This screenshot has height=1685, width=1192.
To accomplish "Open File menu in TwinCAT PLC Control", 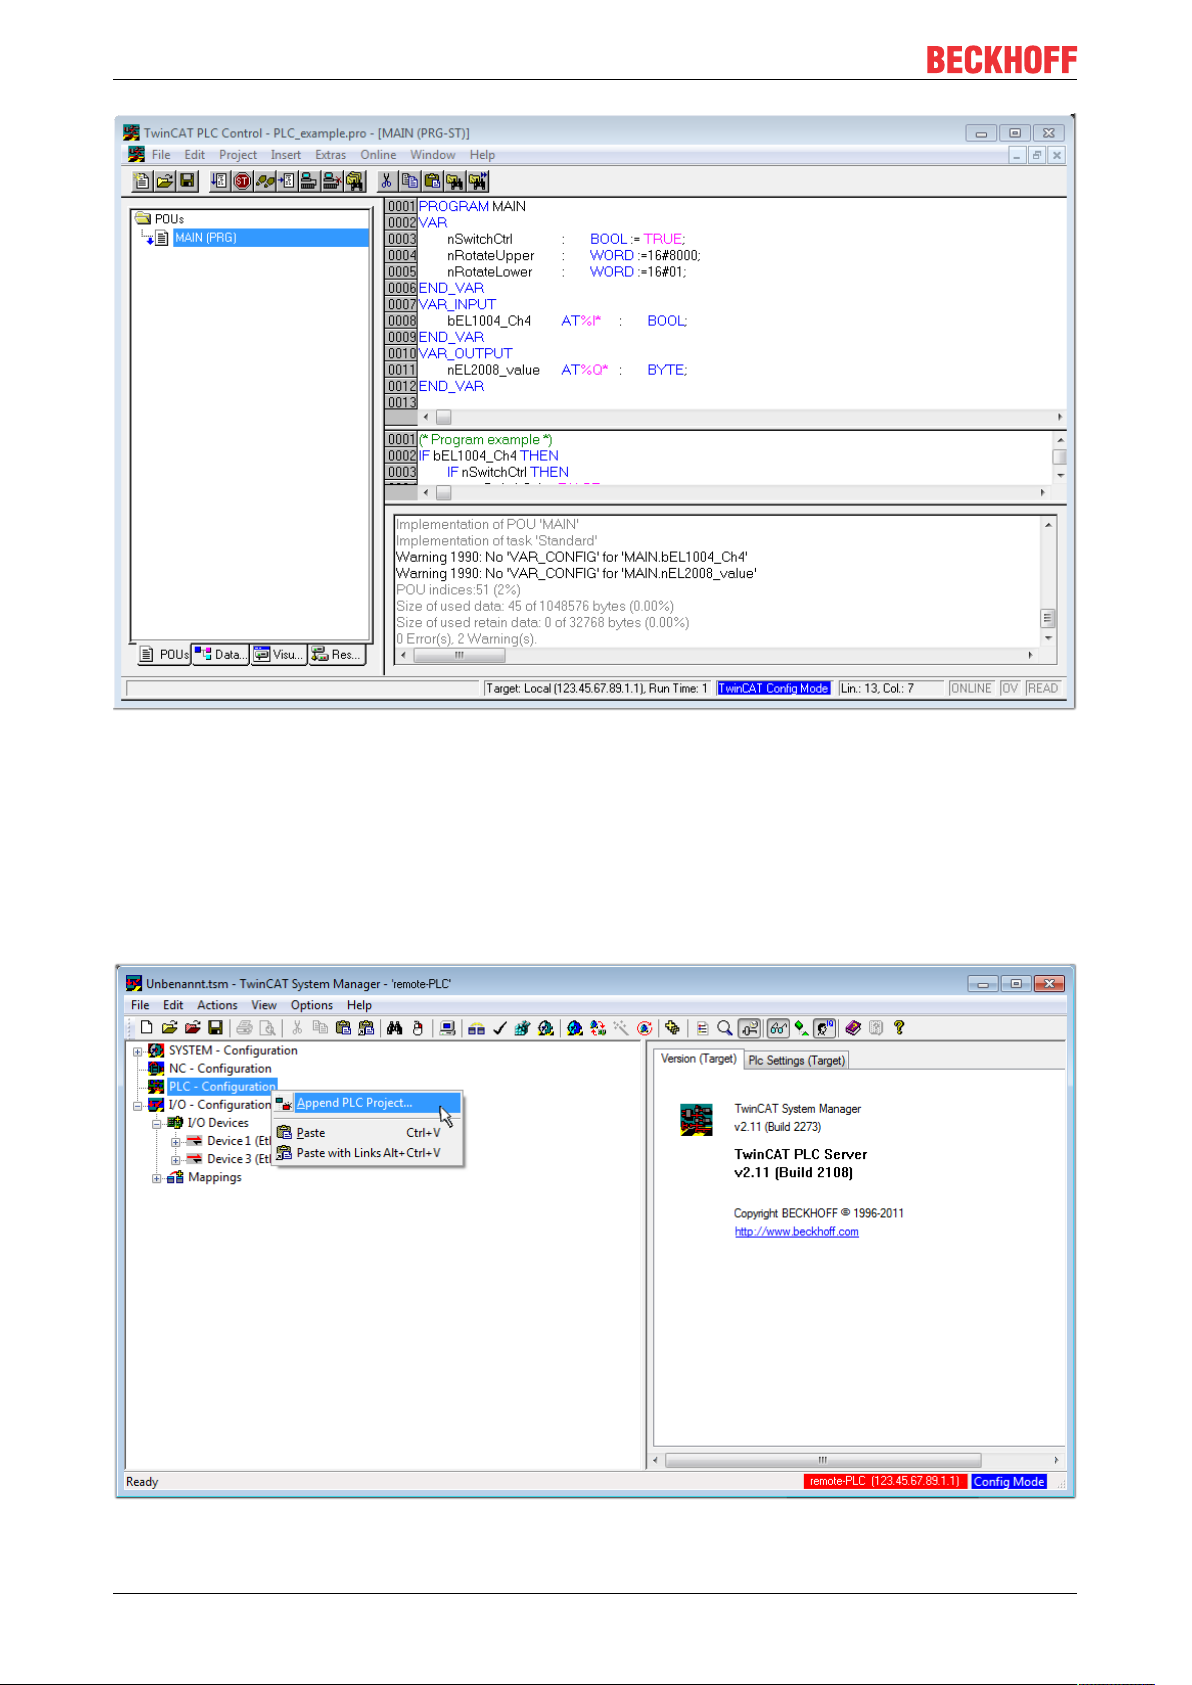I will pos(161,155).
